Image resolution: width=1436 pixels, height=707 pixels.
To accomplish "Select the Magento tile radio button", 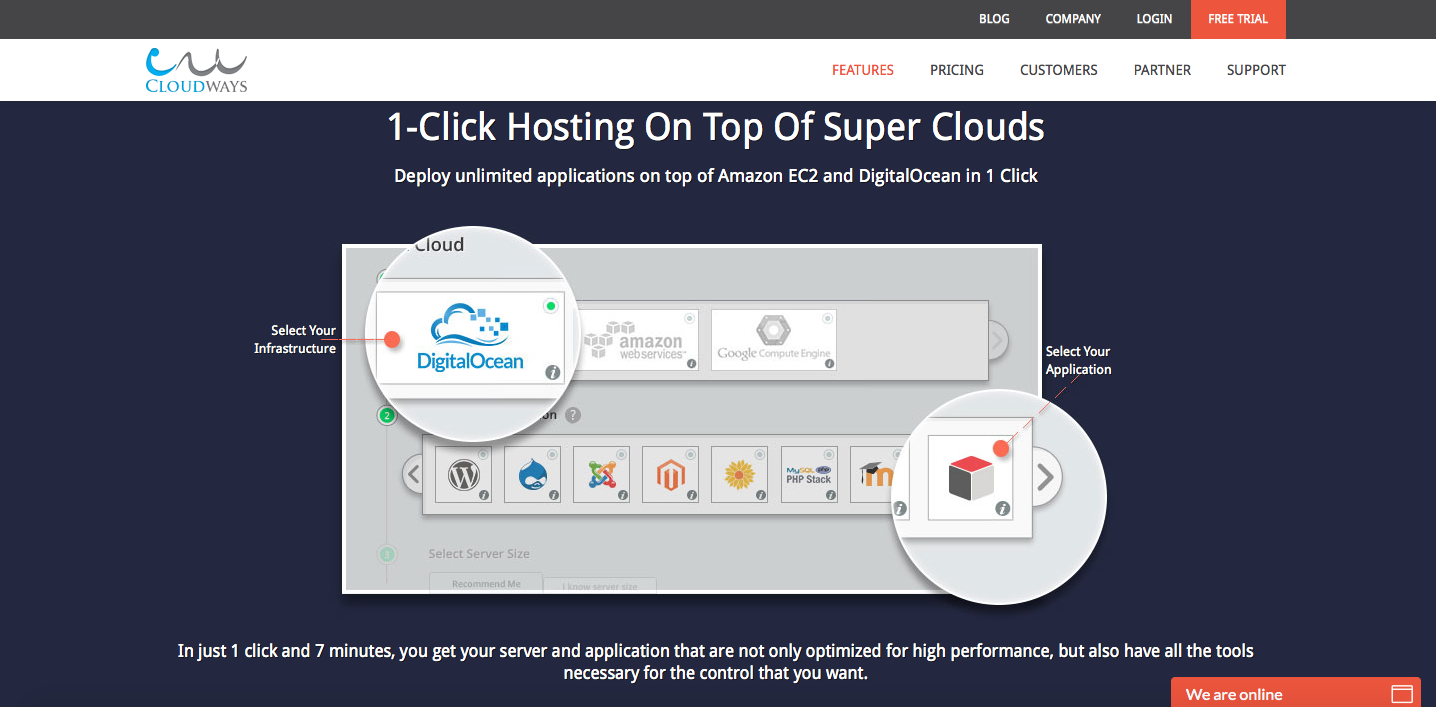I will 690,454.
